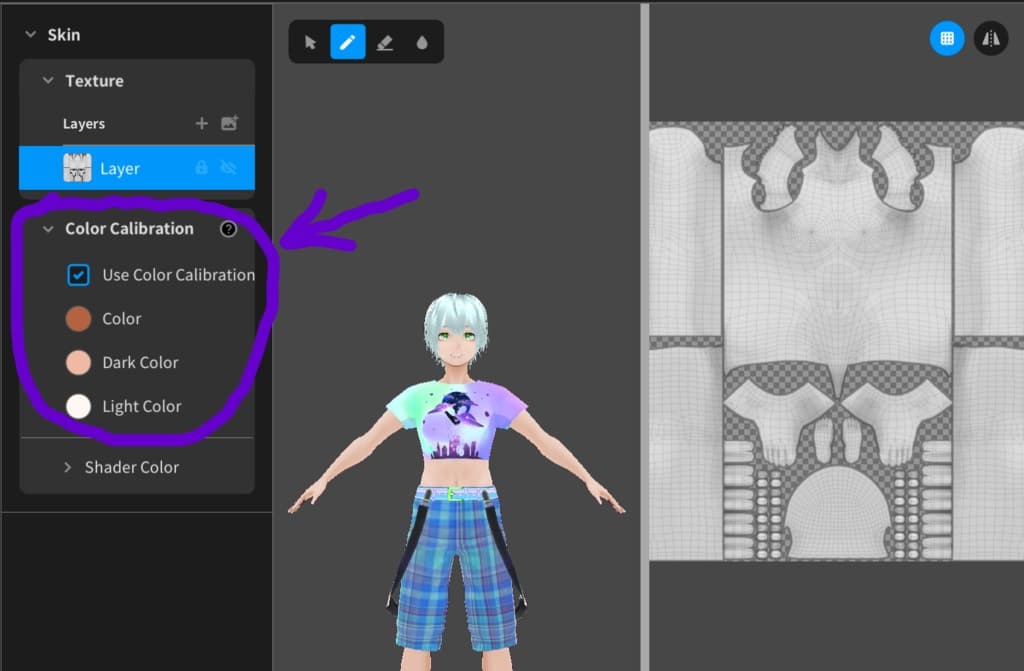
Task: Click the Light Color label
Action: (142, 406)
